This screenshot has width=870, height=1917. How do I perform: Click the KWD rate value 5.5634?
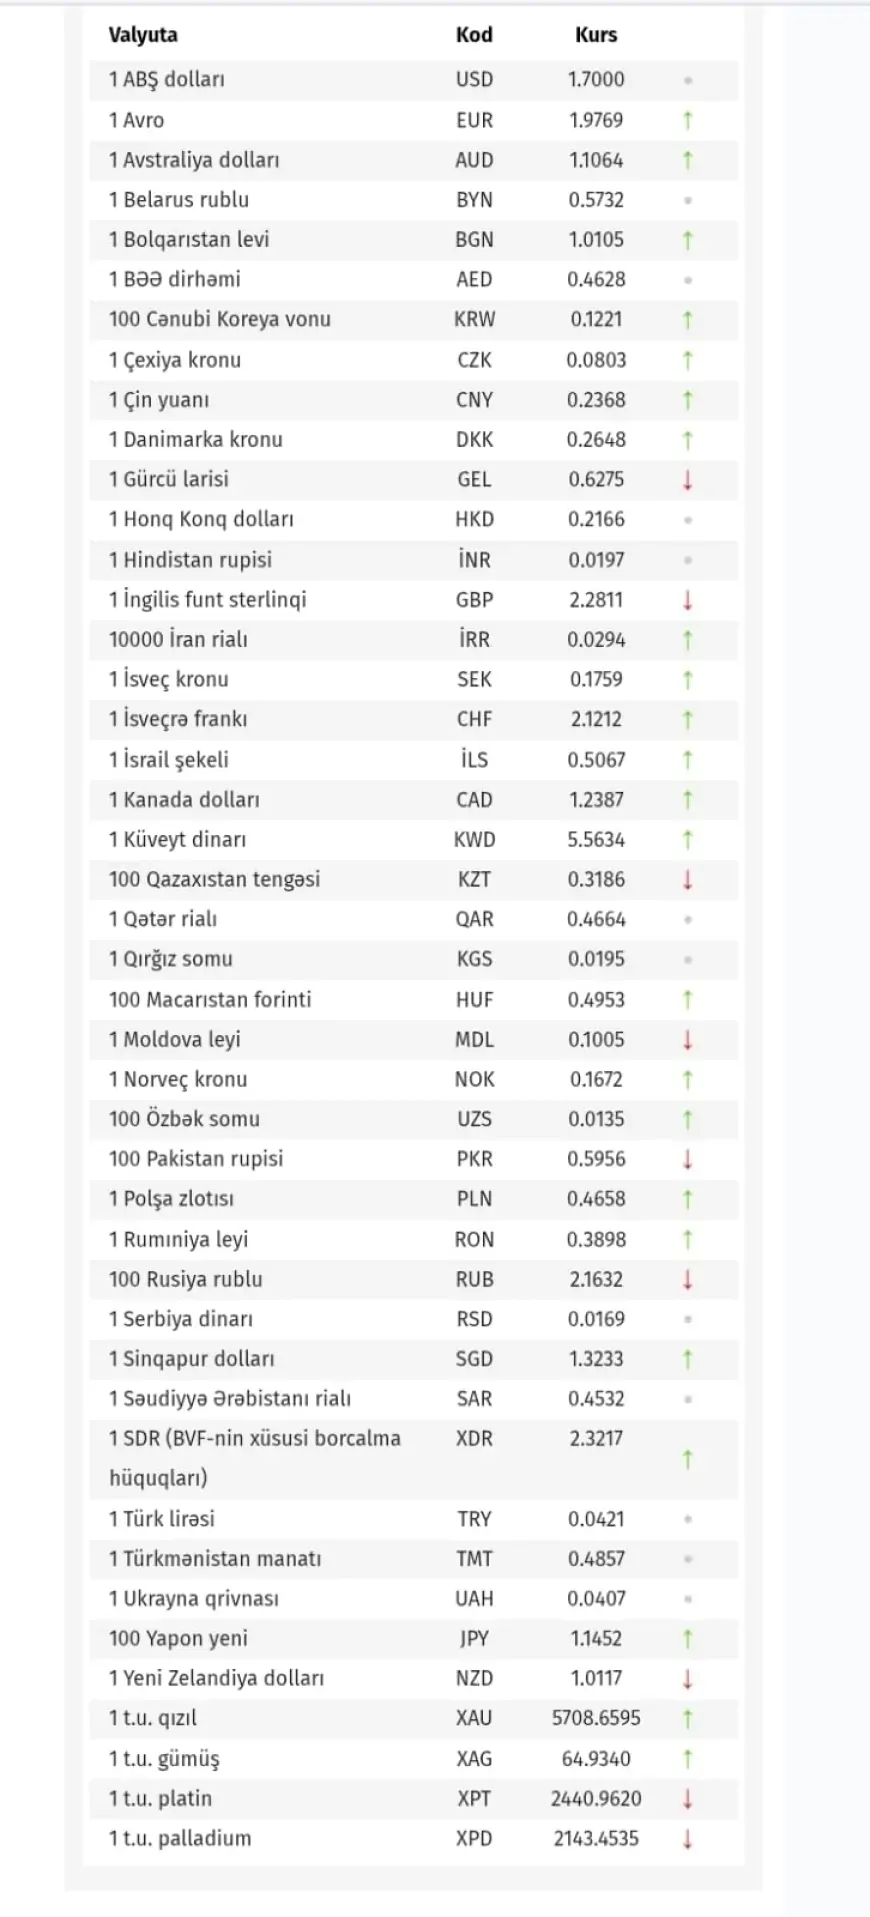tap(596, 840)
